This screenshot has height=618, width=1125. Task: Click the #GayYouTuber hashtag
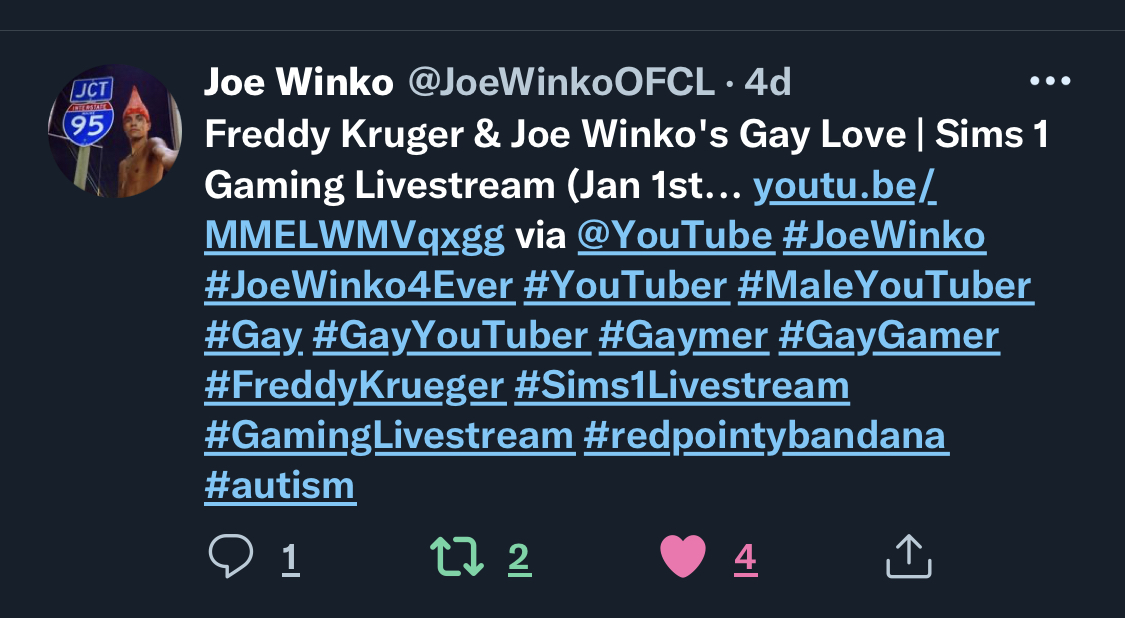(x=451, y=335)
